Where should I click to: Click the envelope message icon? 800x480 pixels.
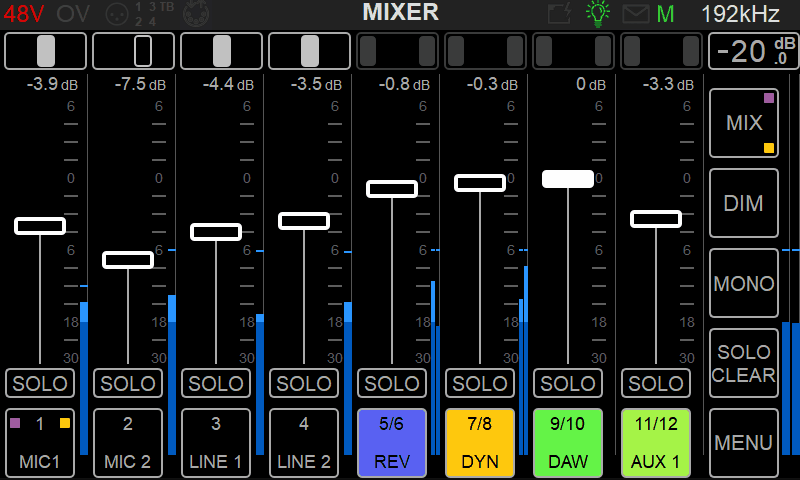pos(635,14)
